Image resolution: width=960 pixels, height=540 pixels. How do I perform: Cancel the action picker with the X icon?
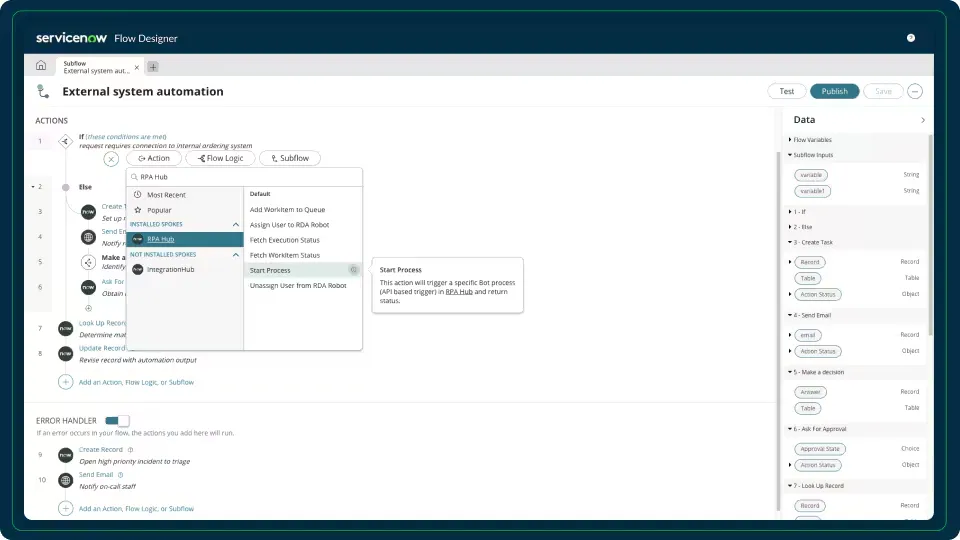point(111,159)
